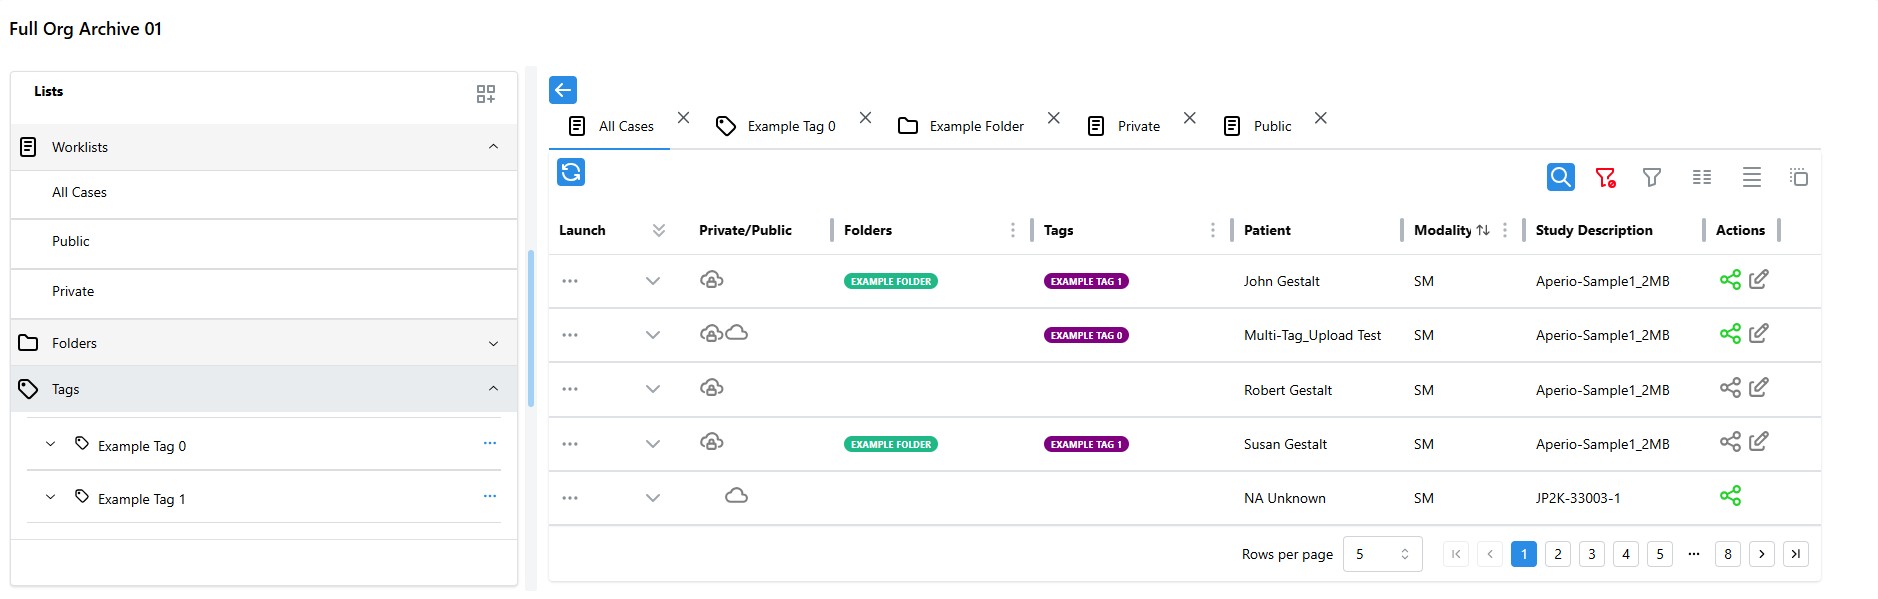Expand the Folders section

[493, 343]
